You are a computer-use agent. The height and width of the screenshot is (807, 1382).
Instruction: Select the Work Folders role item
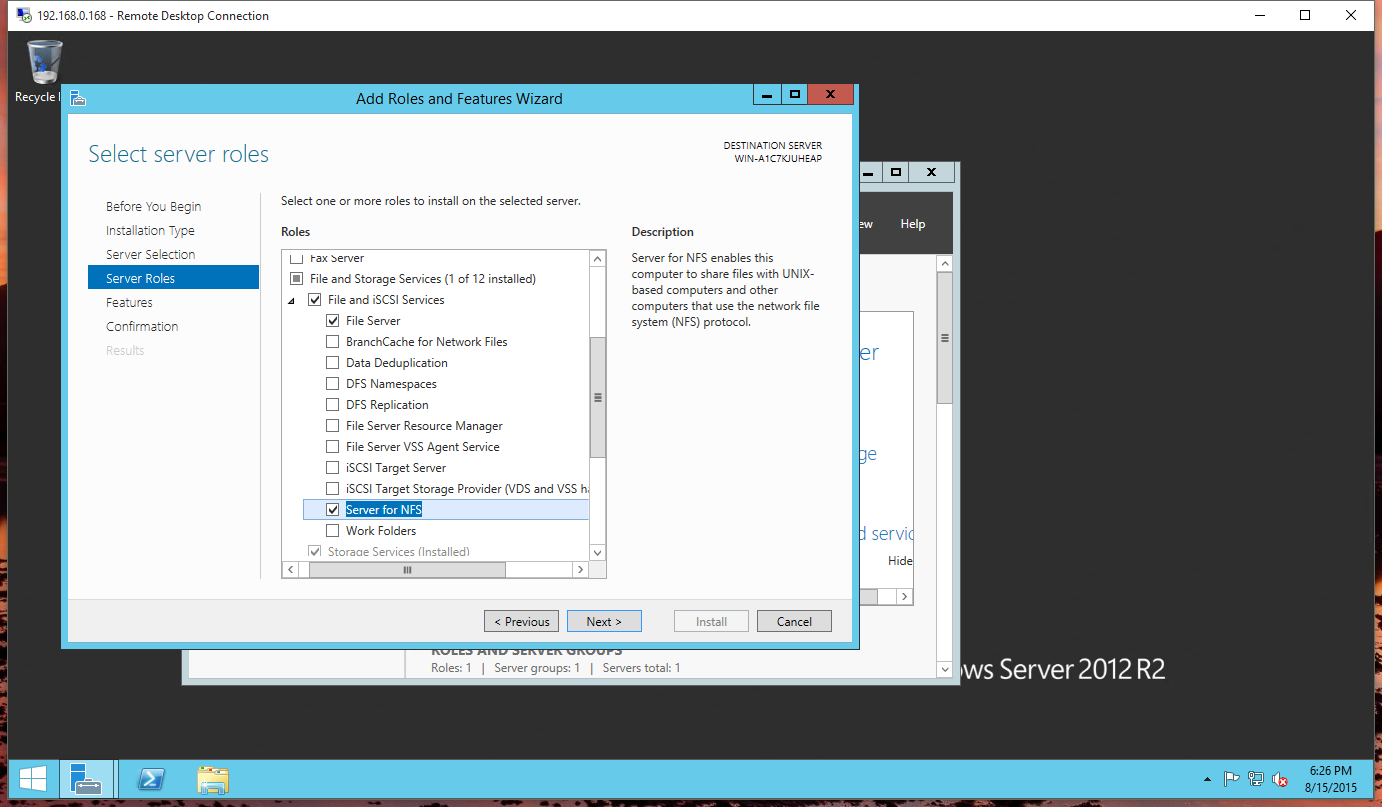tap(380, 531)
